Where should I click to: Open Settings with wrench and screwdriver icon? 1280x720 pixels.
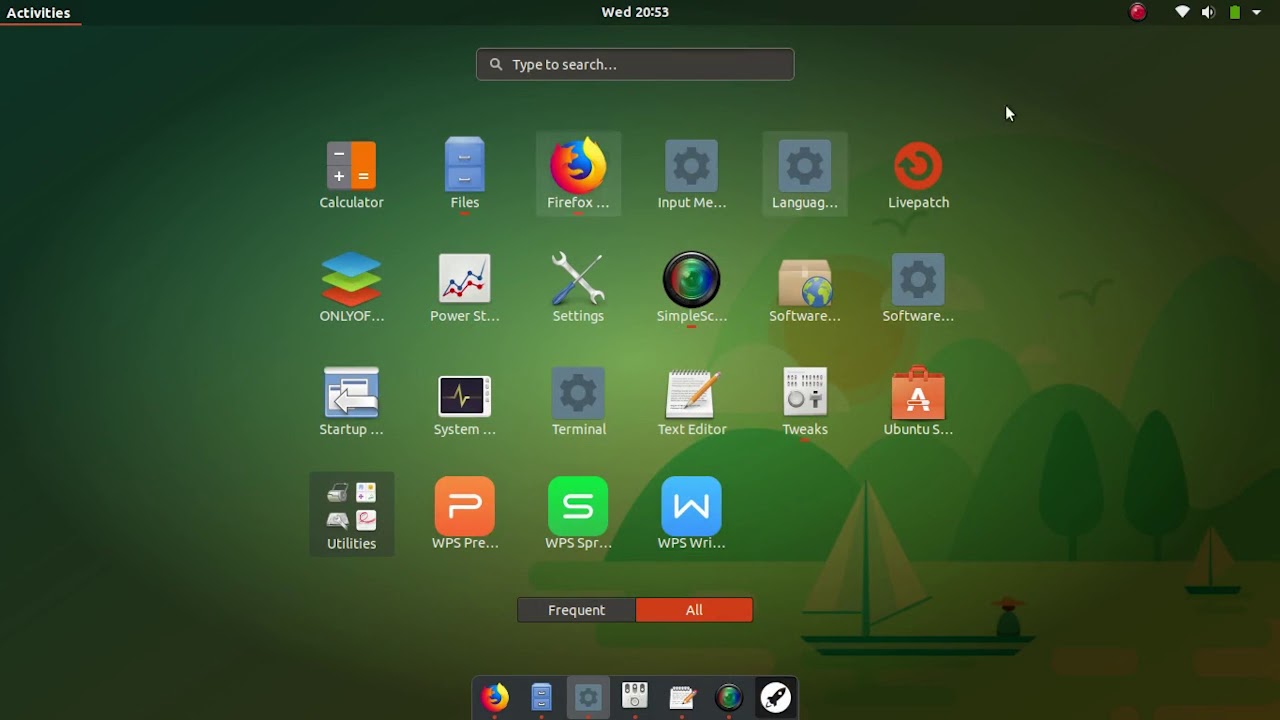point(578,288)
